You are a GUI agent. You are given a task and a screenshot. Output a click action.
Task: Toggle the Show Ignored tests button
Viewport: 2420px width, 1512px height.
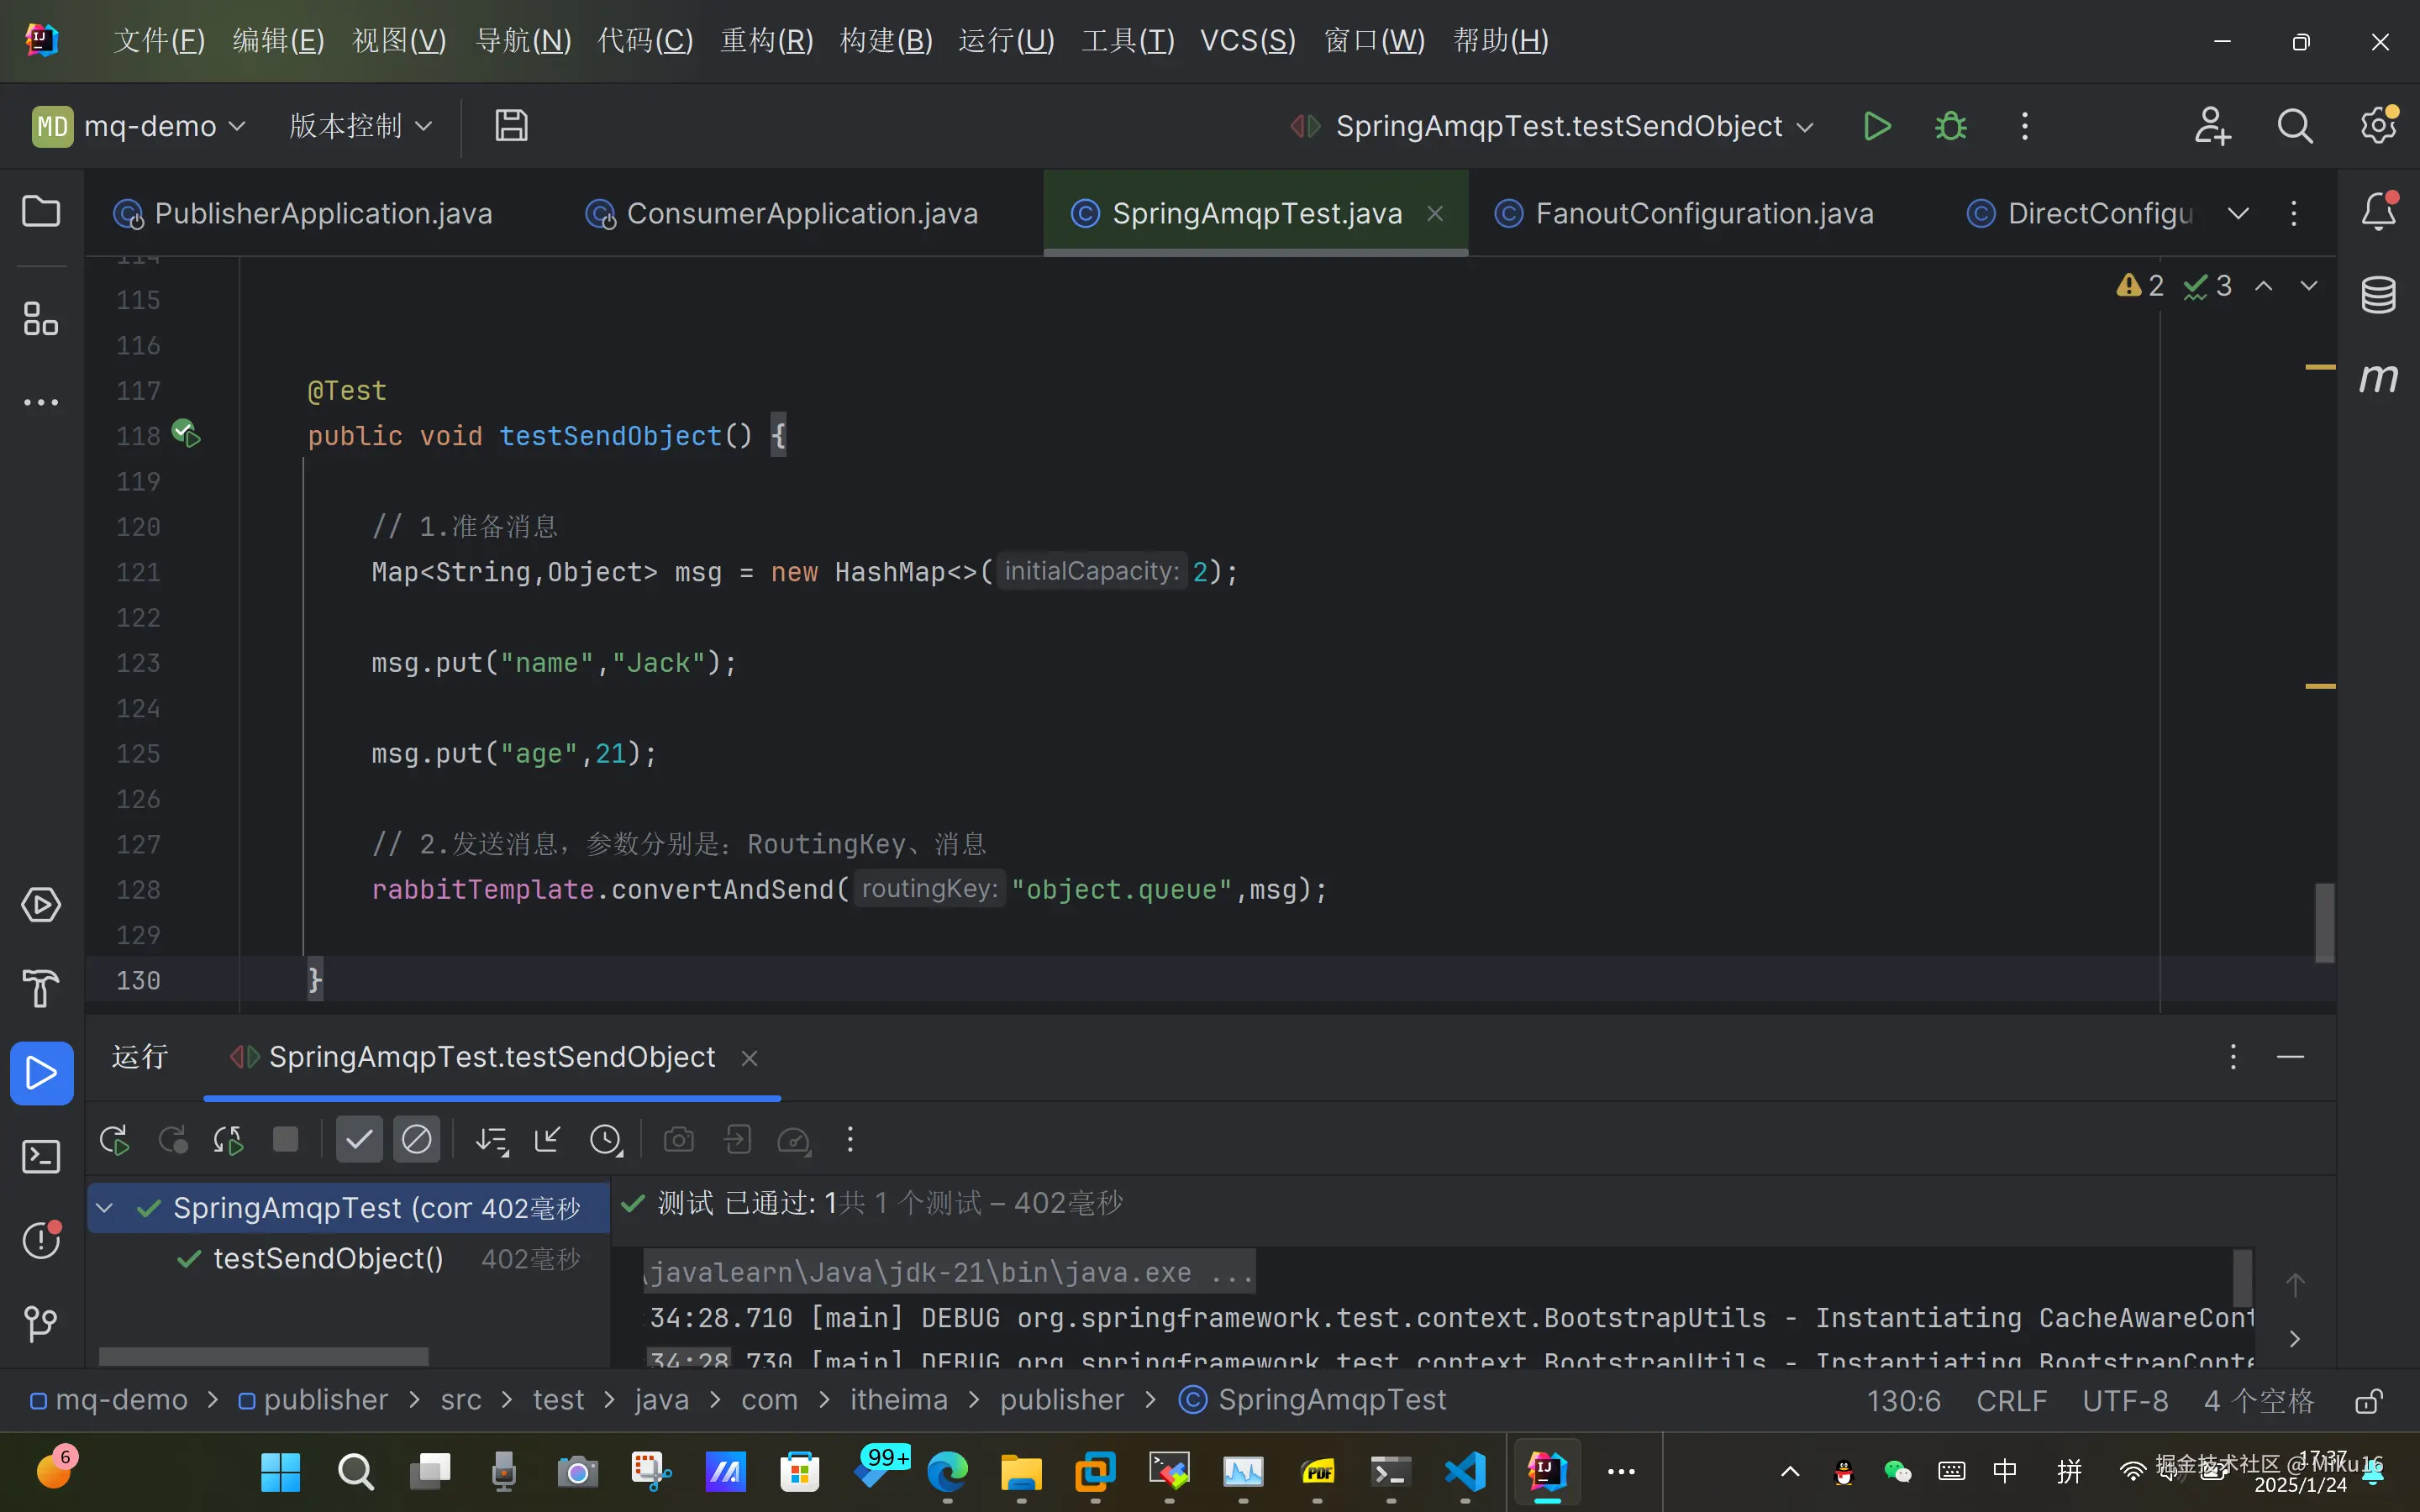pyautogui.click(x=417, y=1140)
